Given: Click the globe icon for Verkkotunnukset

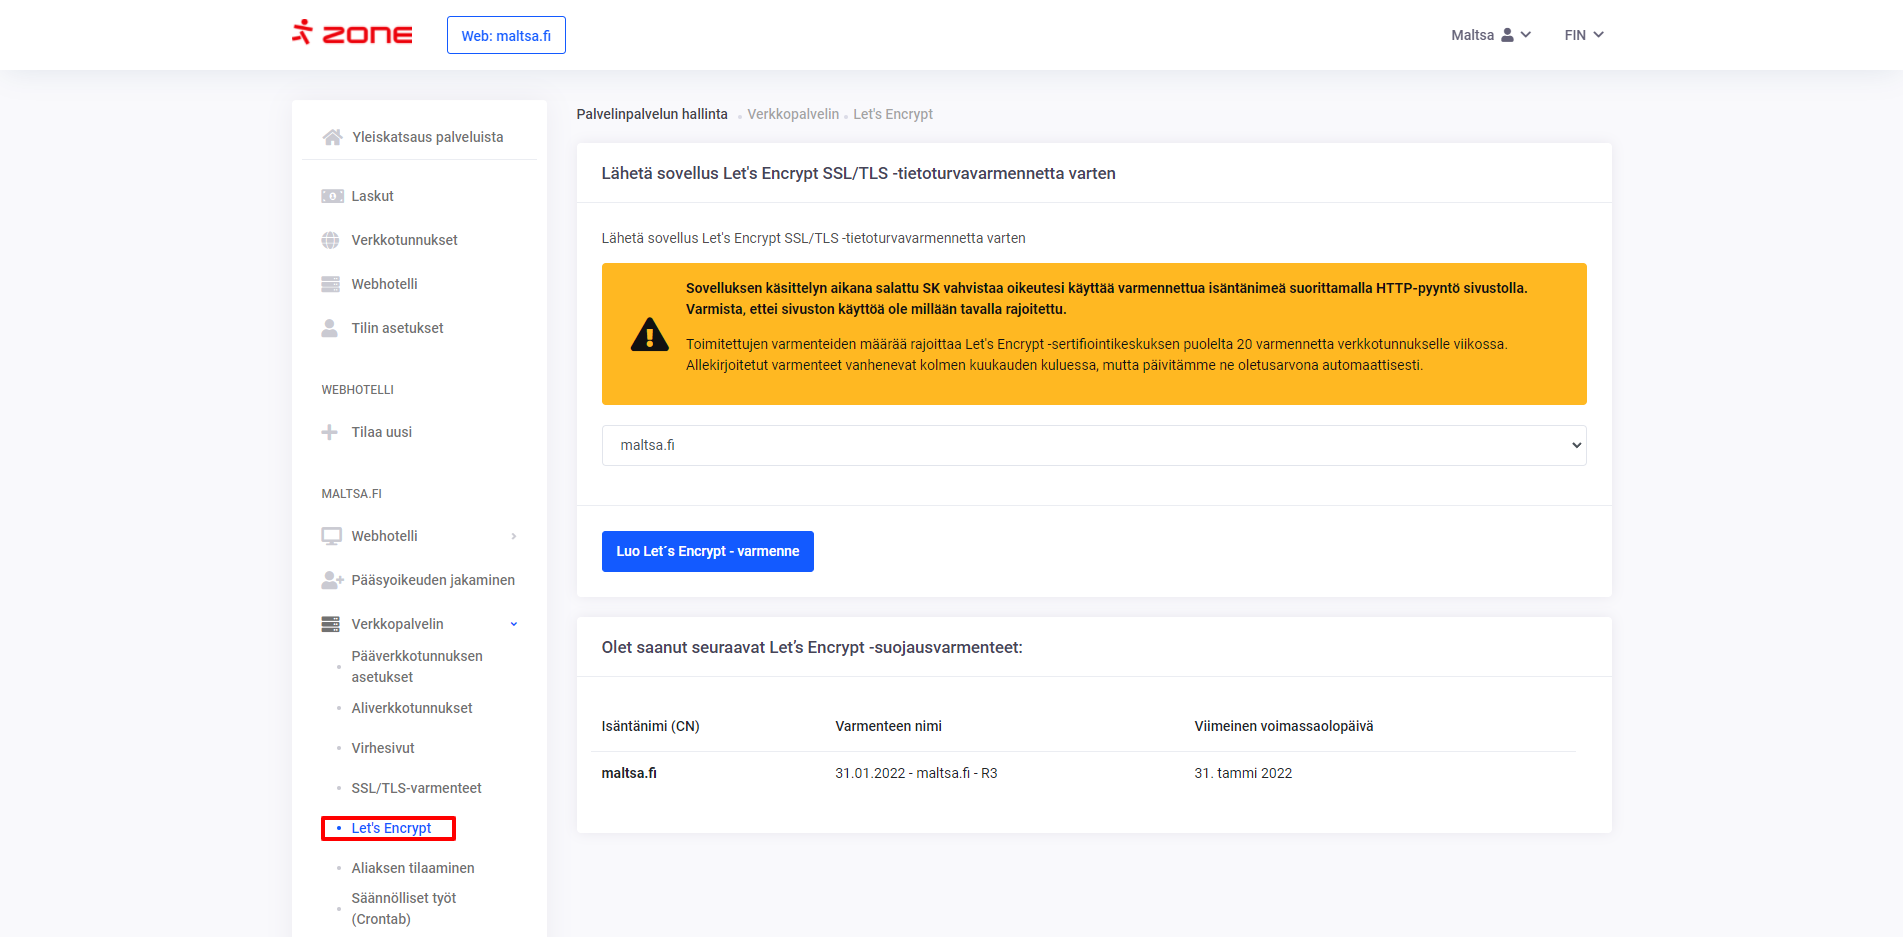Looking at the screenshot, I should 330,240.
